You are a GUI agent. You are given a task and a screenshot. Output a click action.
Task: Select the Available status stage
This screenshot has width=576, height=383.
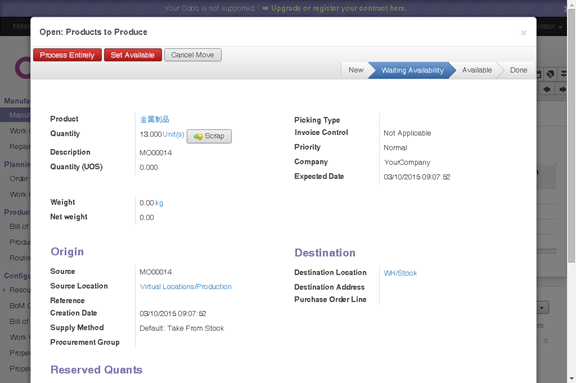click(x=477, y=70)
